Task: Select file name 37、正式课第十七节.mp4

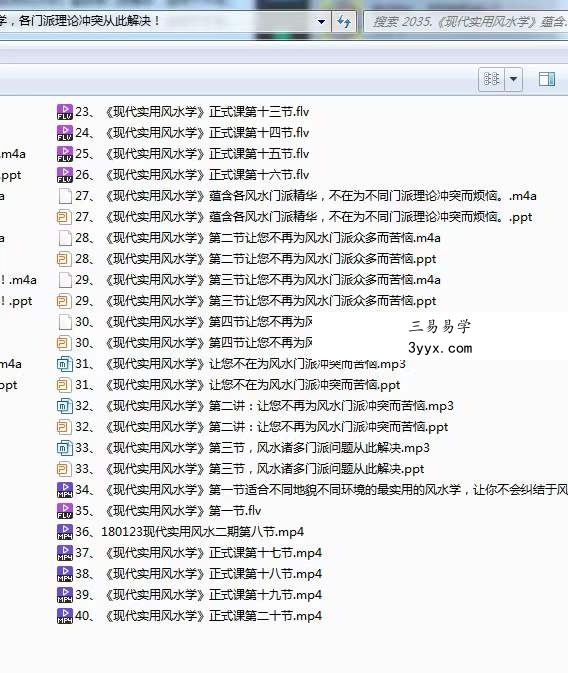Action: tap(198, 553)
